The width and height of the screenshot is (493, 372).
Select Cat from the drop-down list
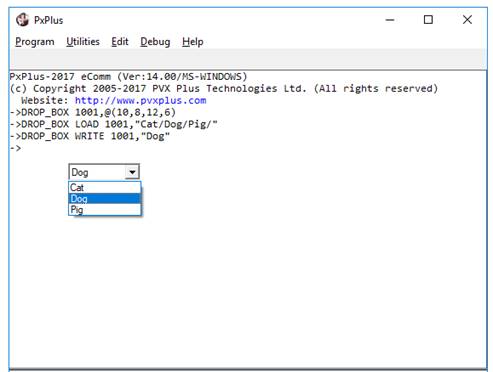pos(105,187)
